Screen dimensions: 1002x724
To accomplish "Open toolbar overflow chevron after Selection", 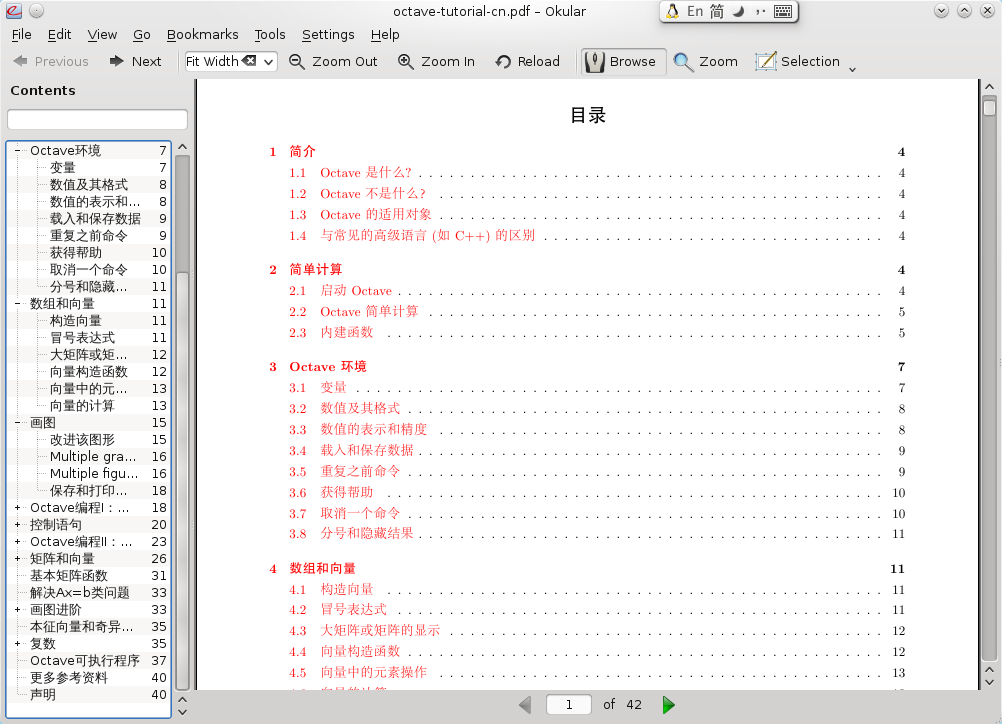I will click(x=852, y=69).
